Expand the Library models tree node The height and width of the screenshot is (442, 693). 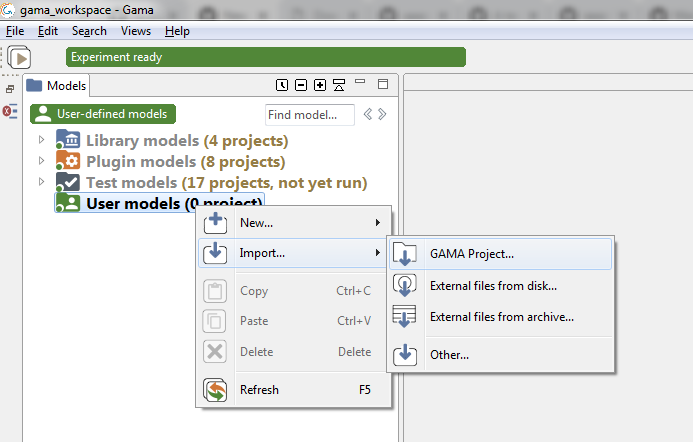pos(42,140)
